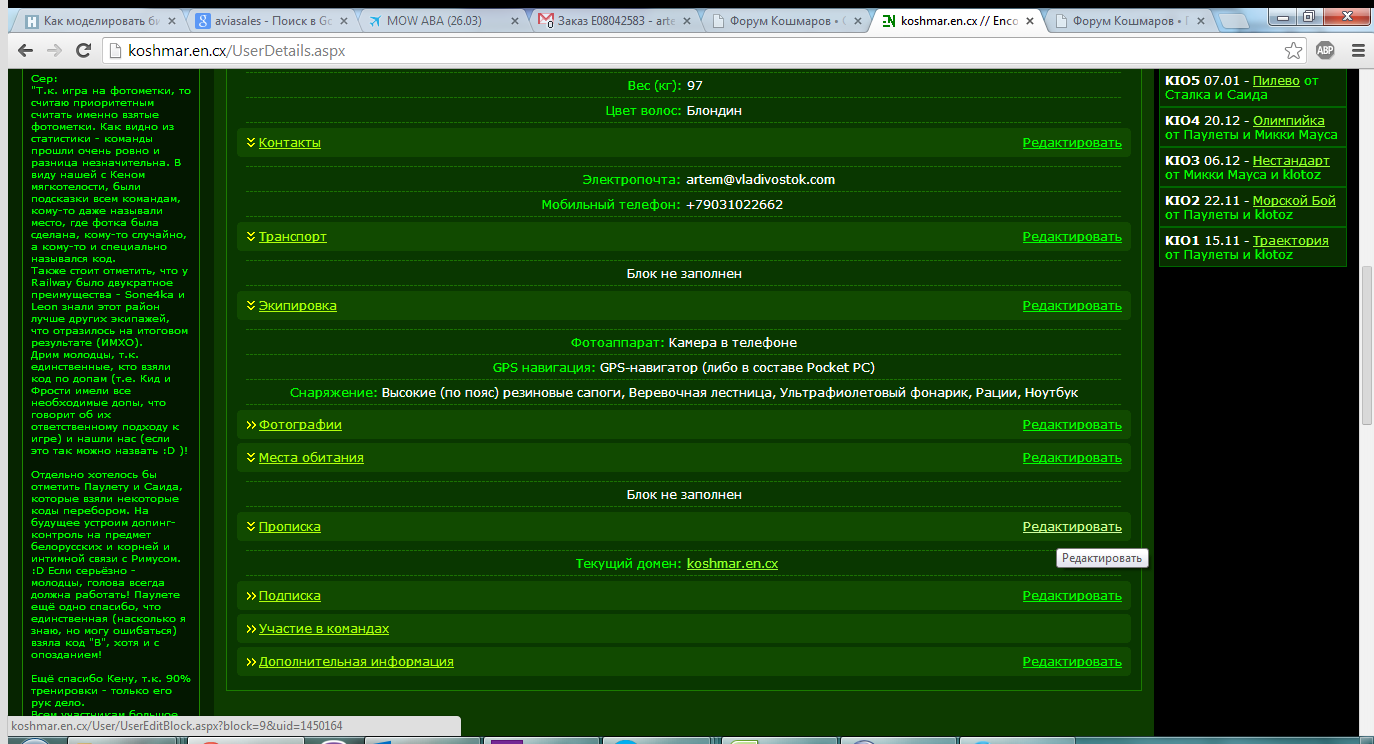Click the browser back arrow button
The image size is (1374, 744).
[x=25, y=50]
